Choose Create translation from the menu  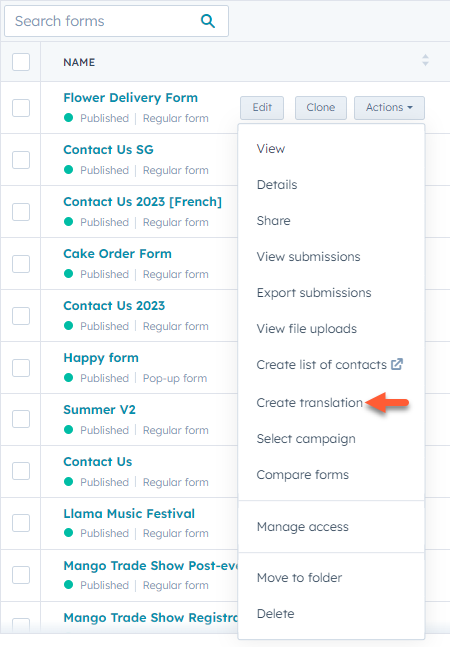coord(309,402)
